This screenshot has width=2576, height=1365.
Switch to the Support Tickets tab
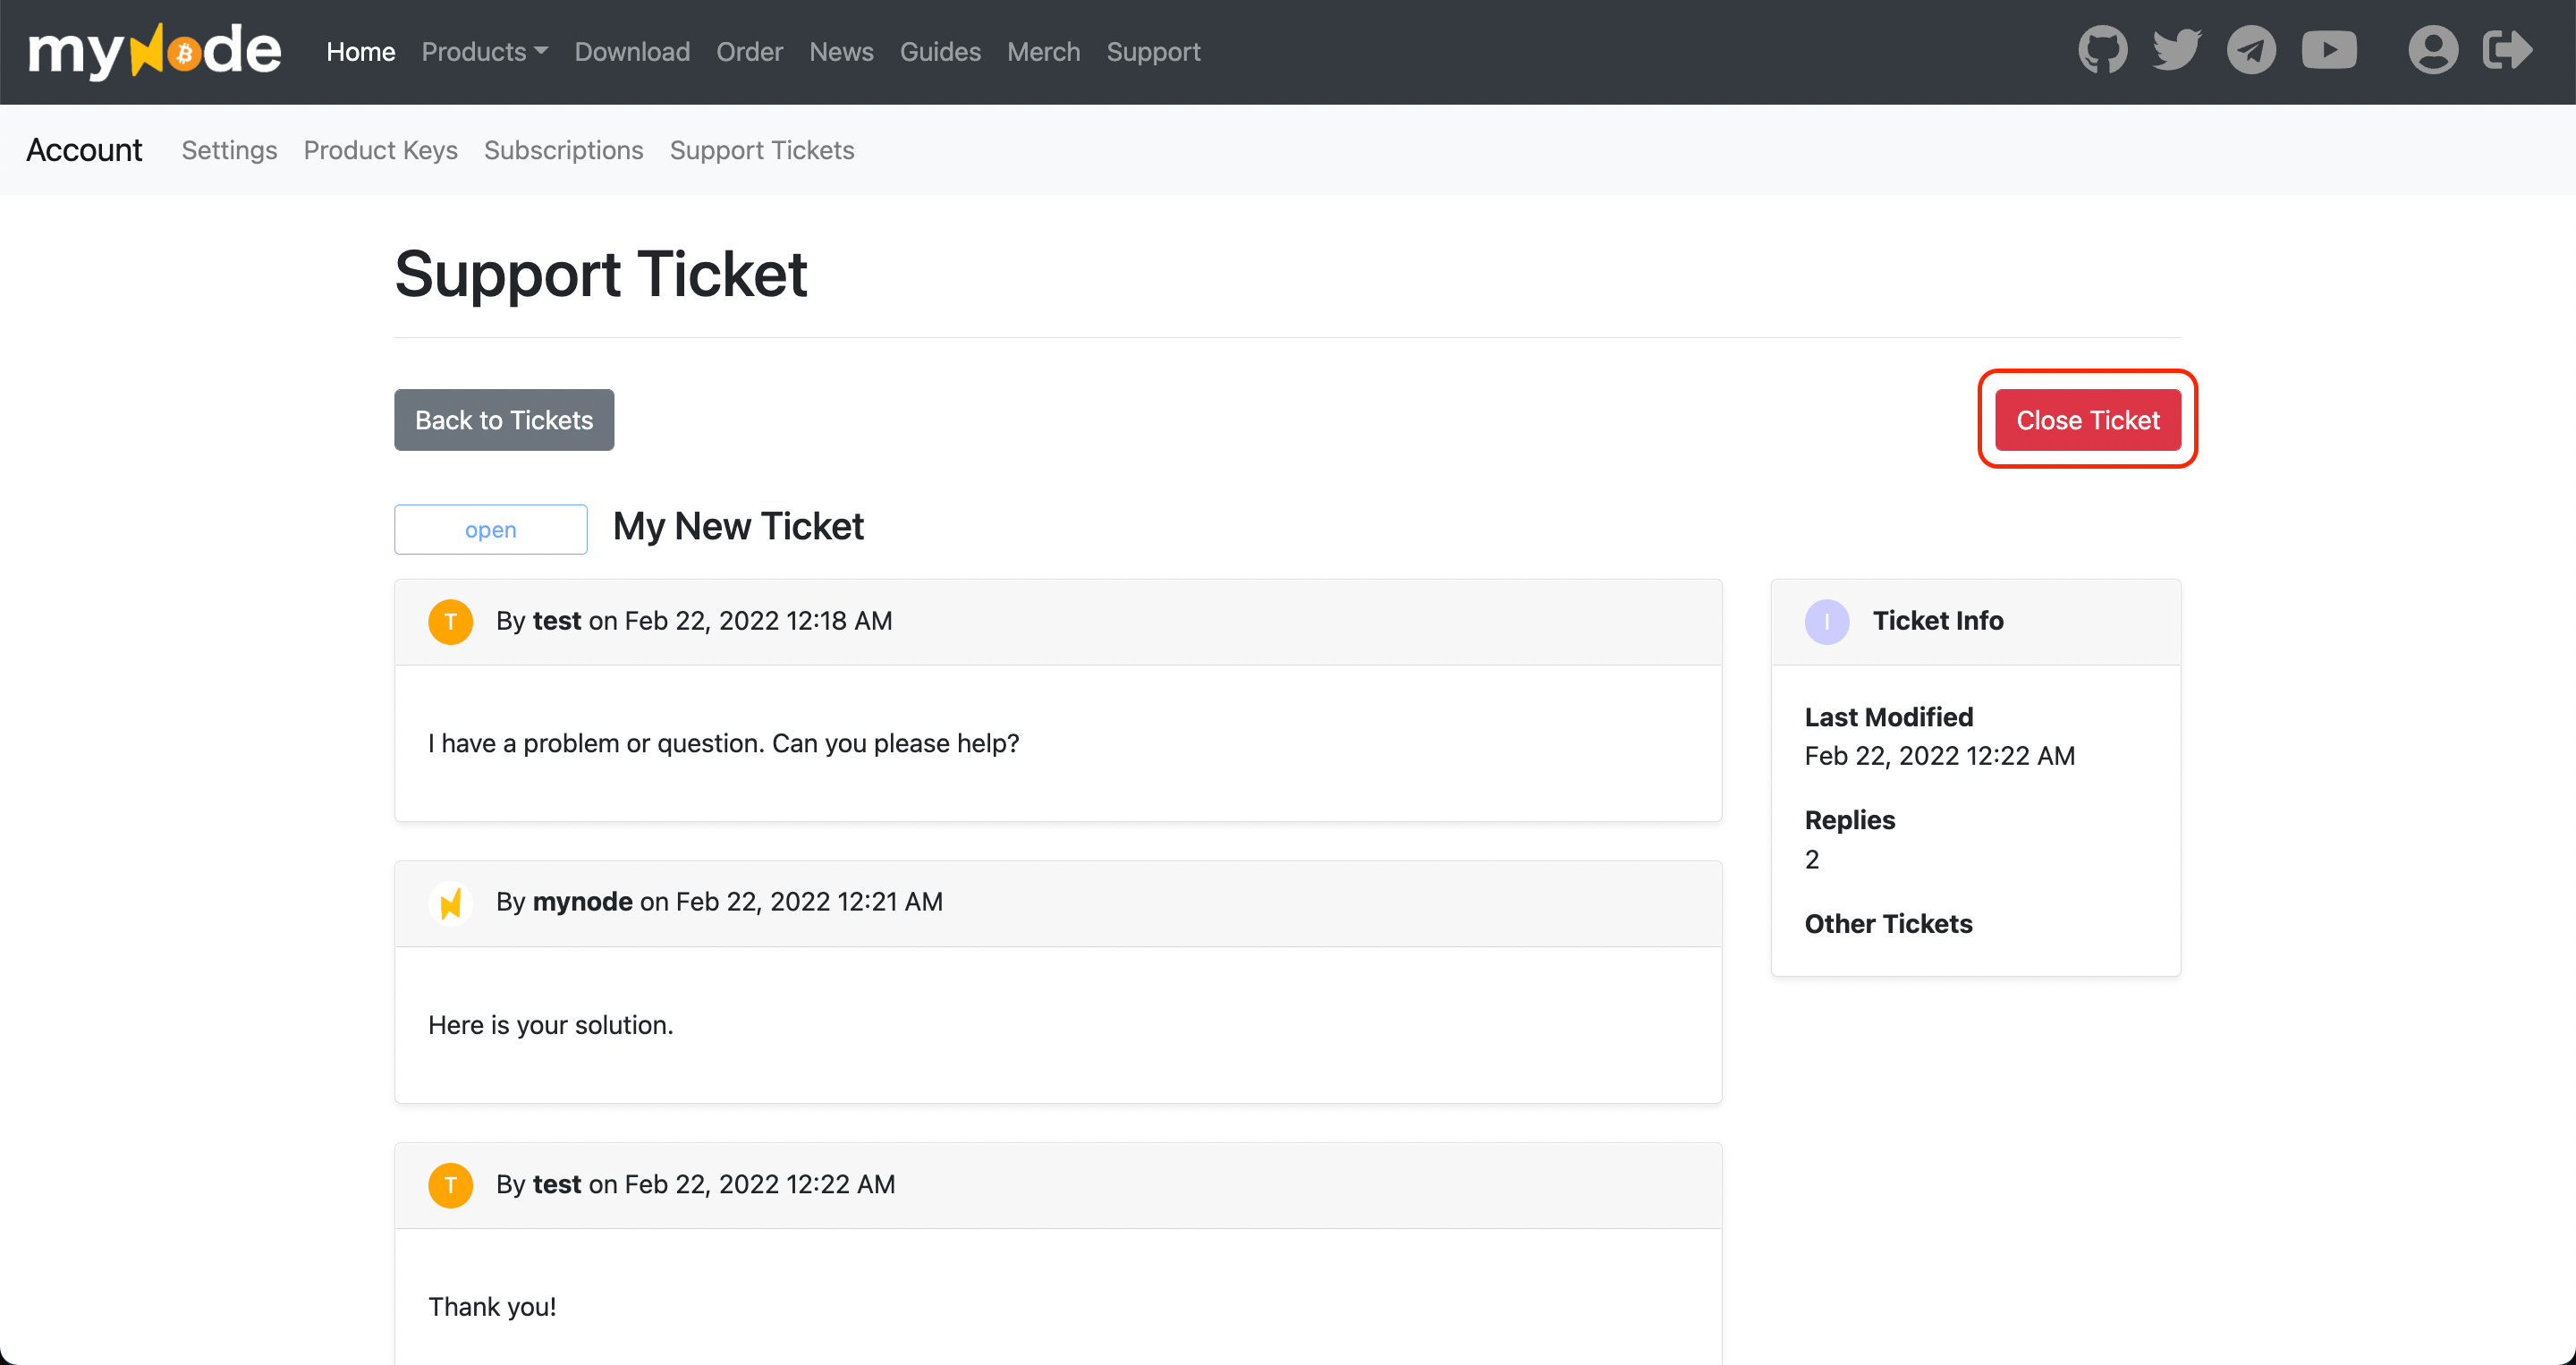coord(762,150)
